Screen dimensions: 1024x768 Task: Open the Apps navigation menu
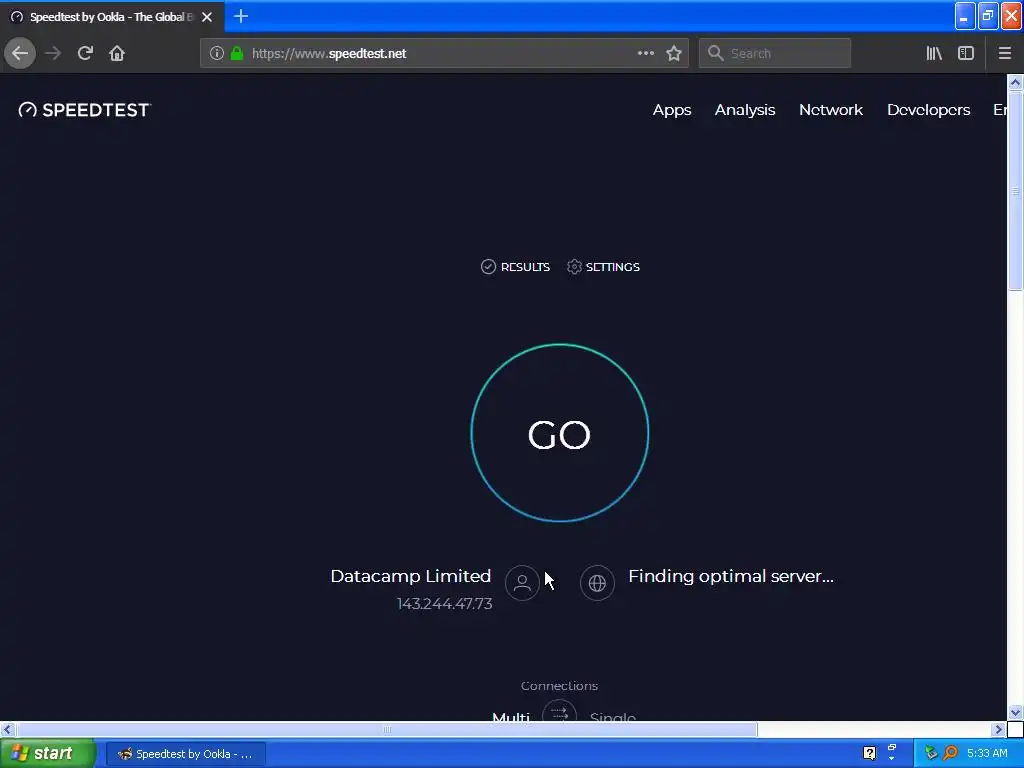click(x=672, y=110)
